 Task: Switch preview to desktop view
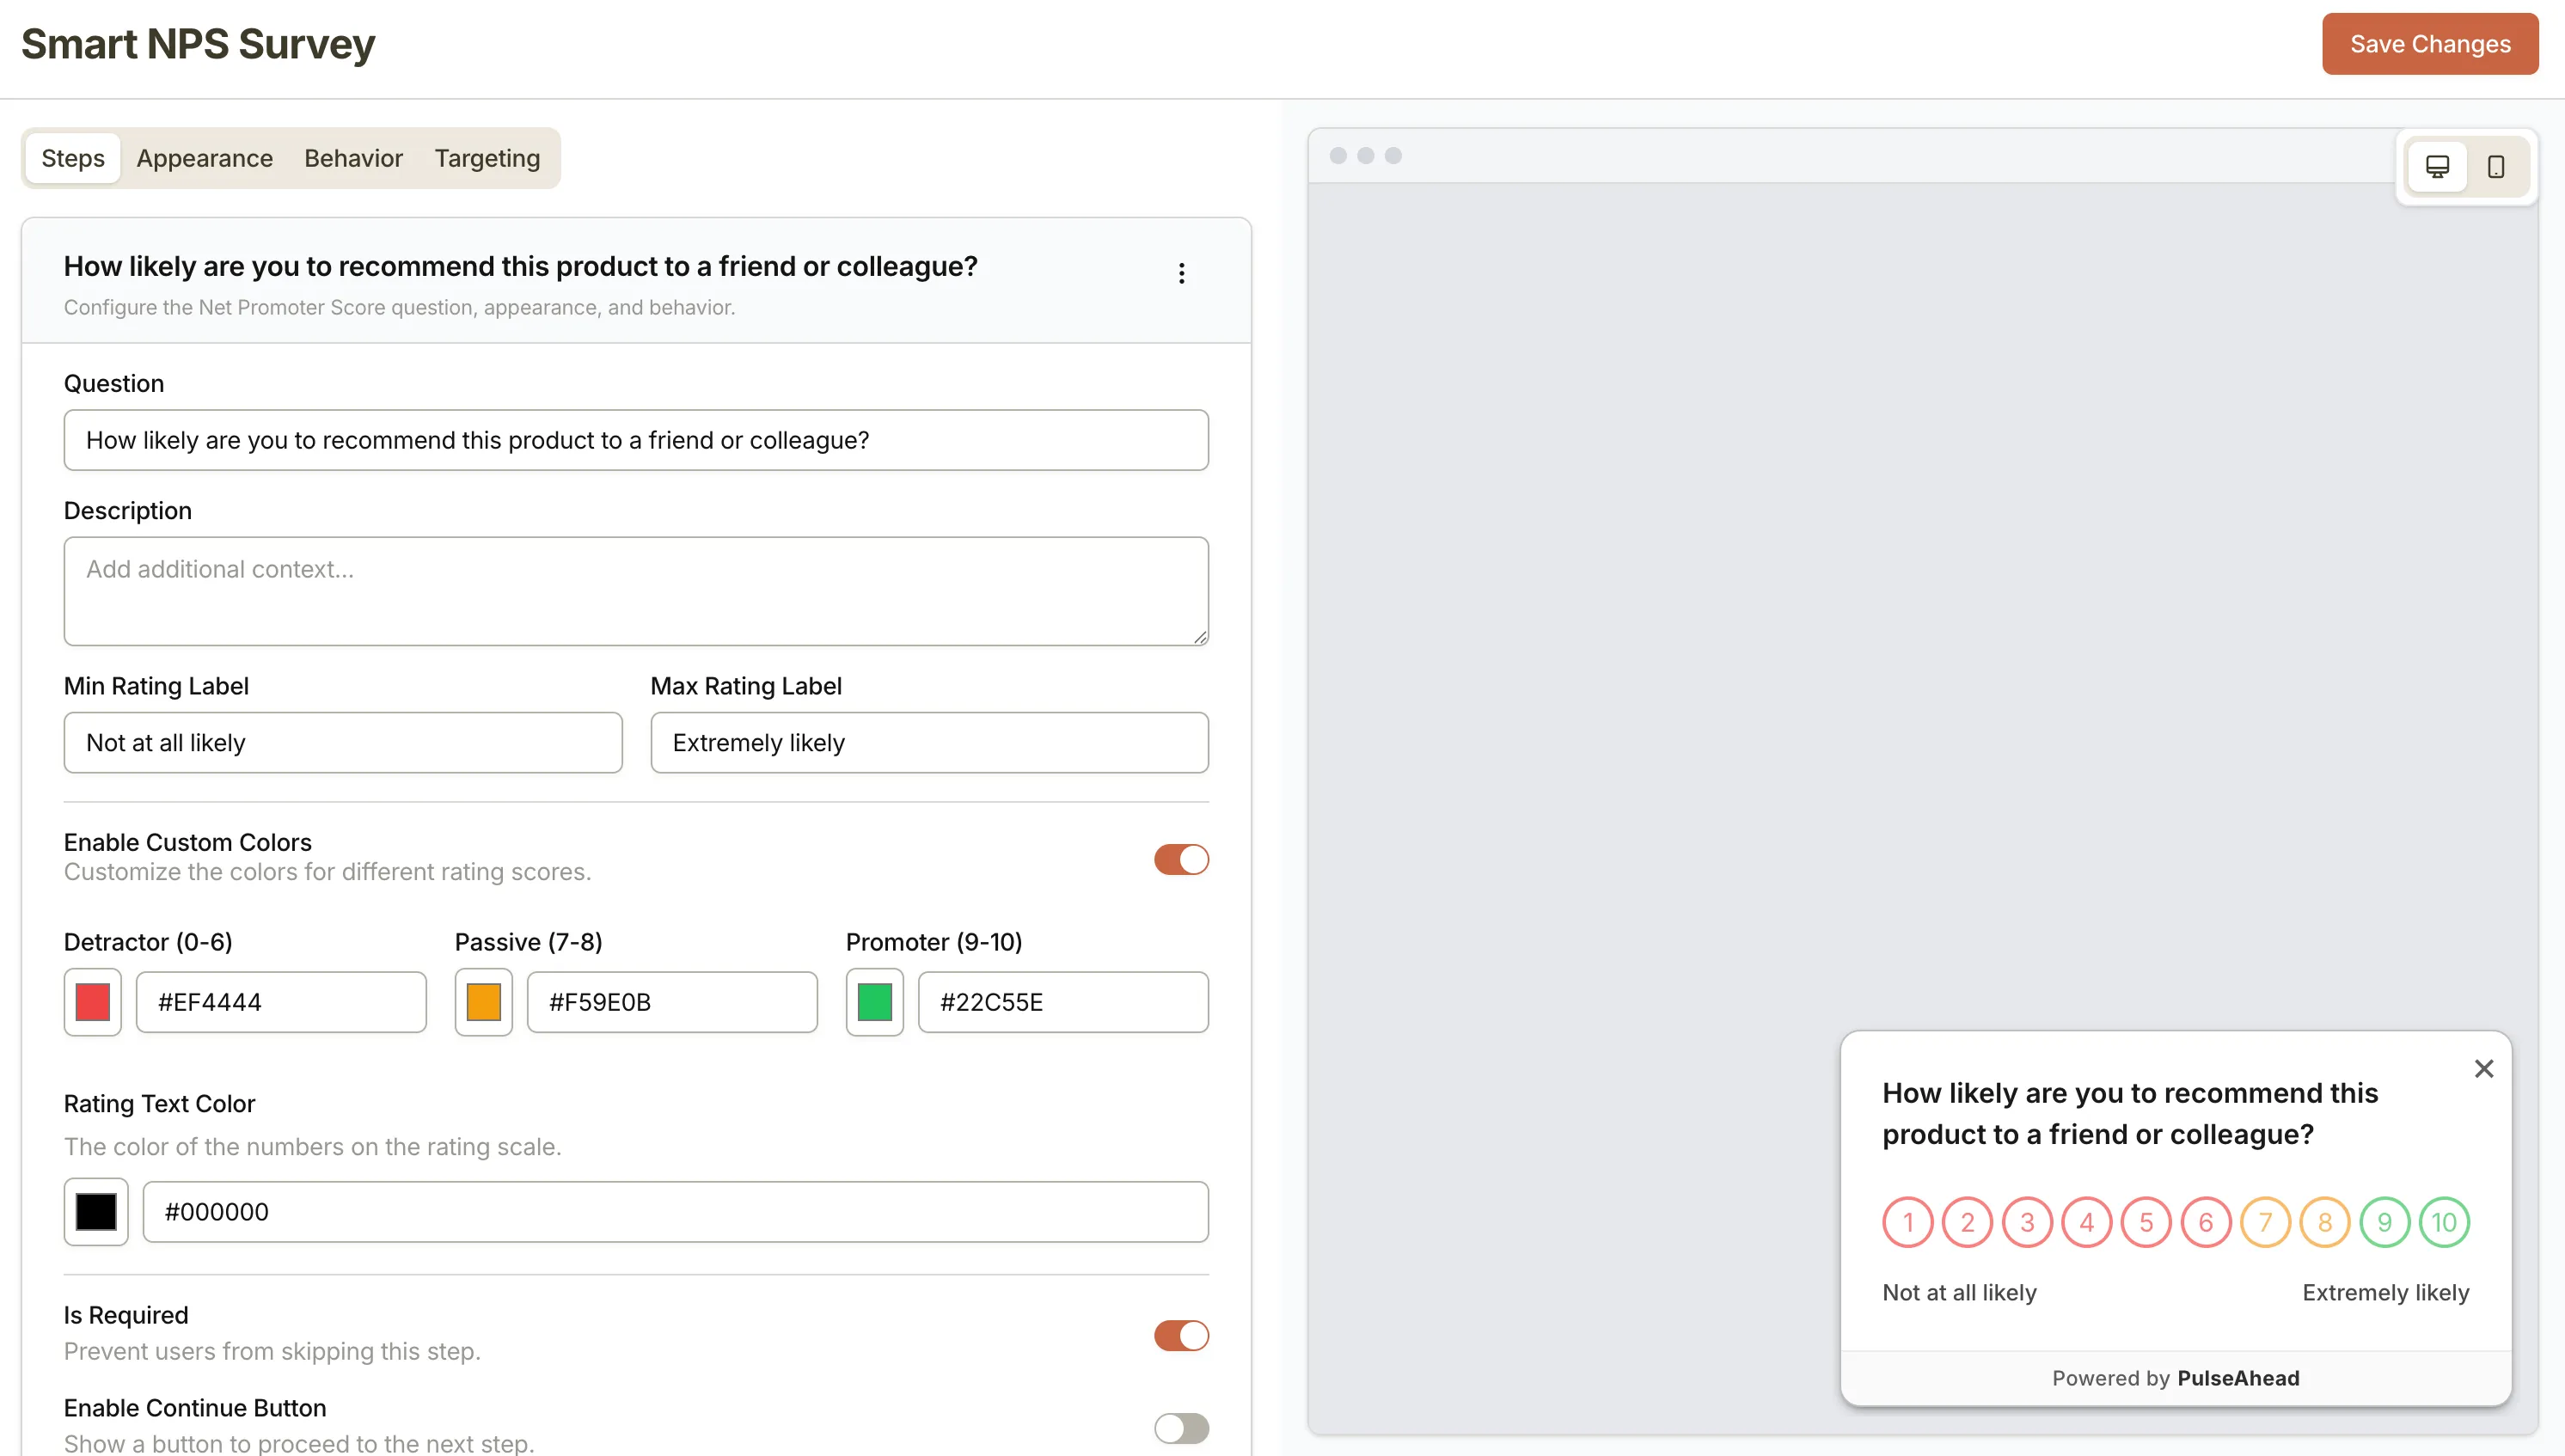(2438, 166)
